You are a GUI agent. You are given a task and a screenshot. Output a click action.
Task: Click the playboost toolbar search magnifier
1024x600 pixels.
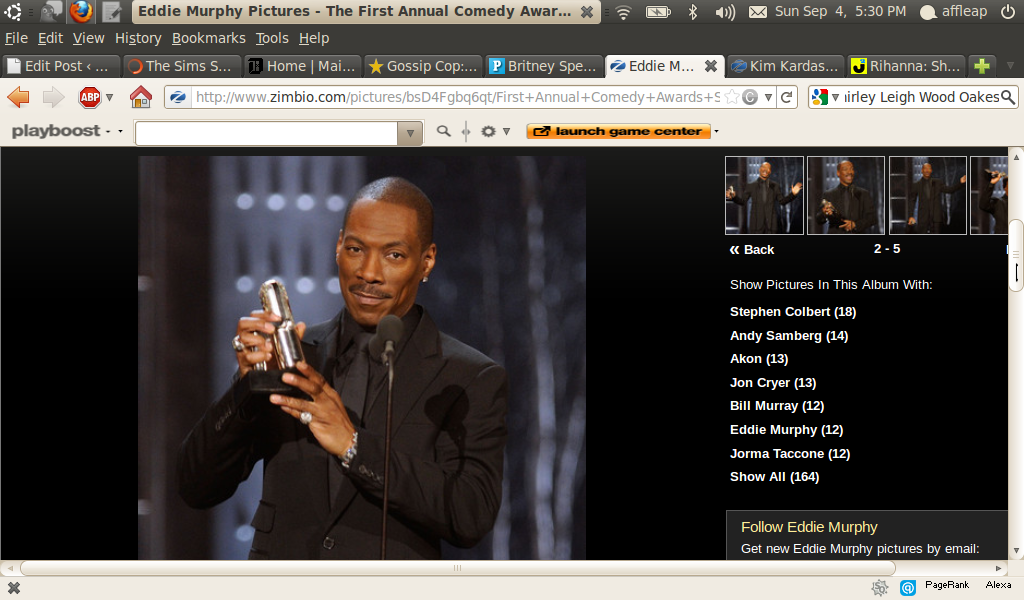tap(443, 131)
